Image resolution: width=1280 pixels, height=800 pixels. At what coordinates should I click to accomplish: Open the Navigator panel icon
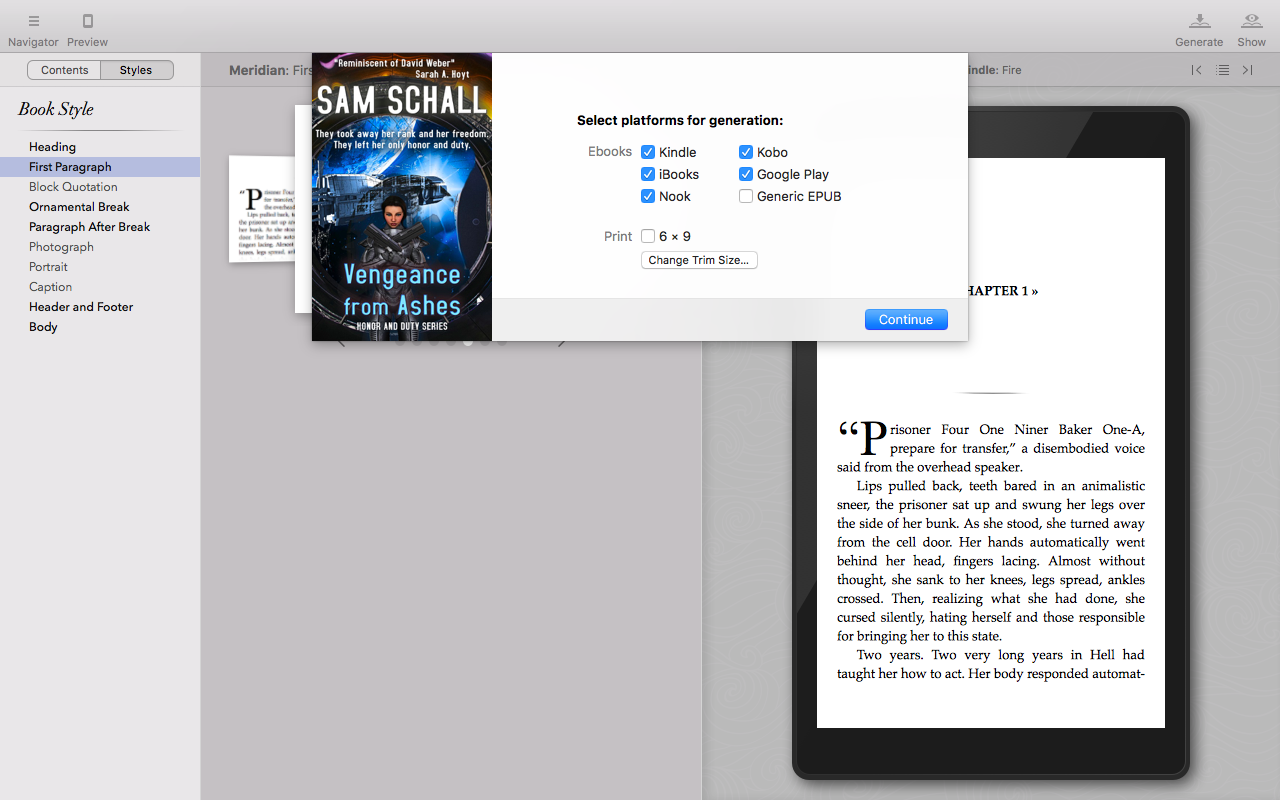pos(33,21)
